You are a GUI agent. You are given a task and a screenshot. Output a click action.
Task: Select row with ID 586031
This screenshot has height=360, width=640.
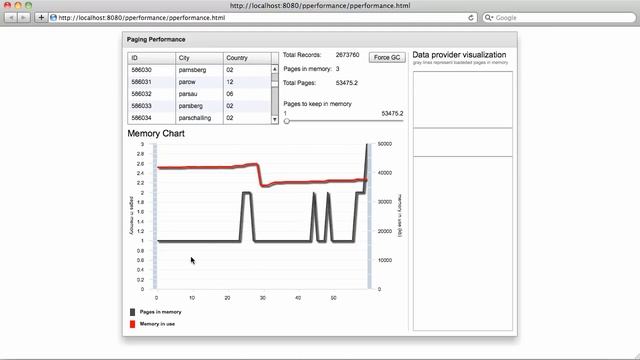point(200,82)
